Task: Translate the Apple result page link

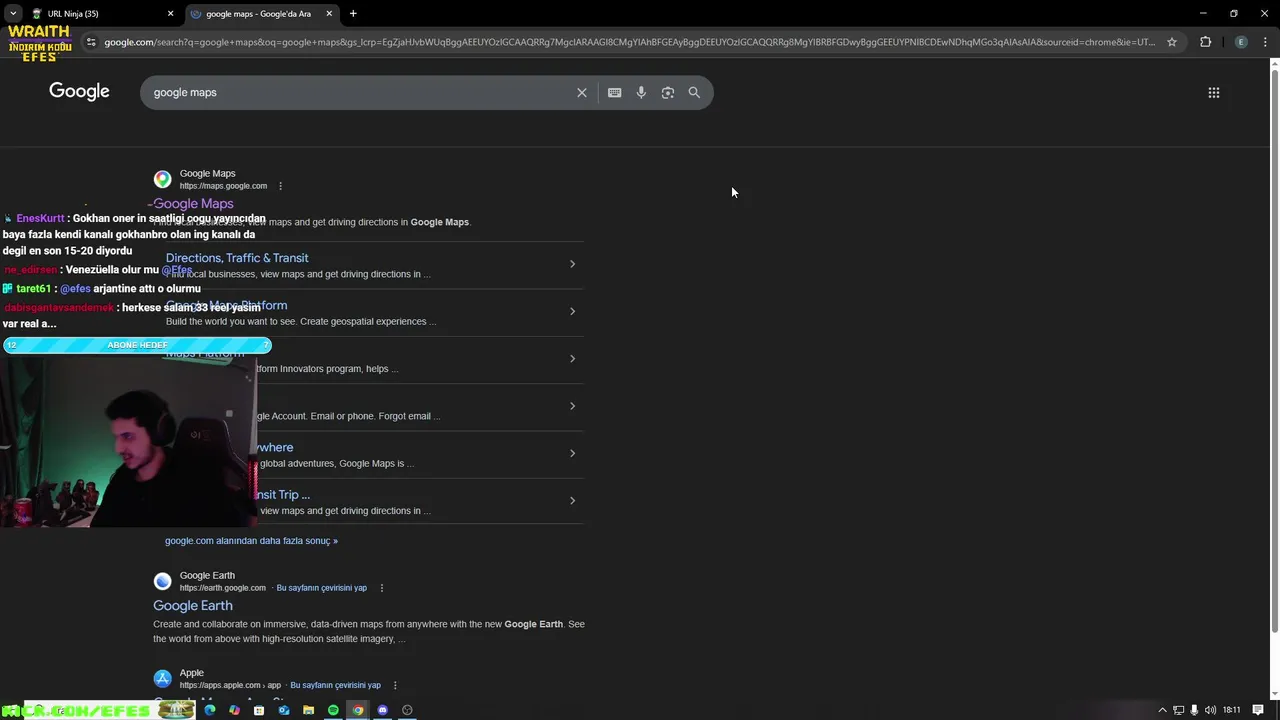Action: [x=335, y=686]
